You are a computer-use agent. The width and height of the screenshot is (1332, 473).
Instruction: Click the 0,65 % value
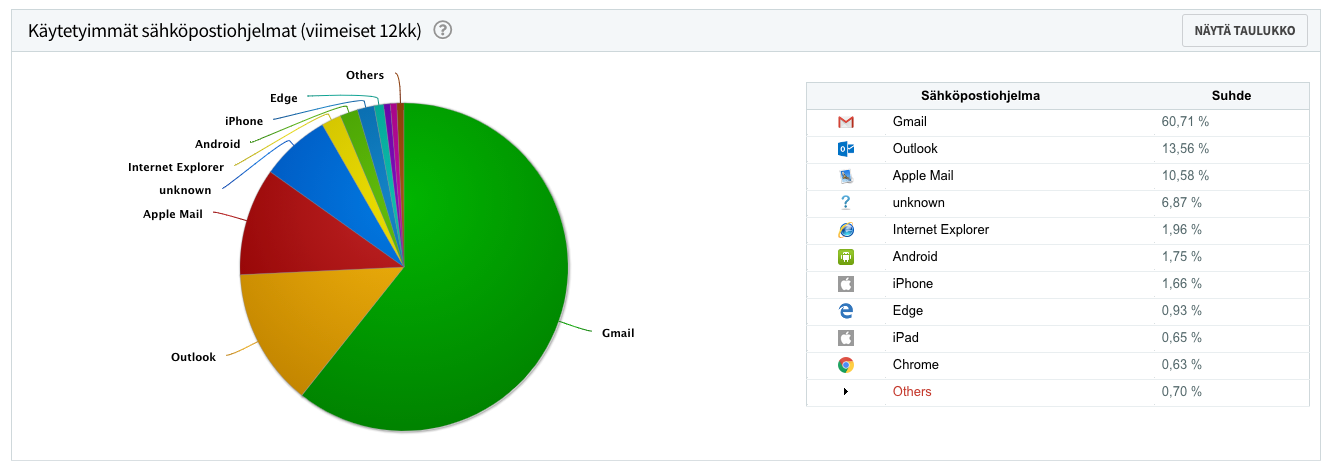click(x=1182, y=338)
